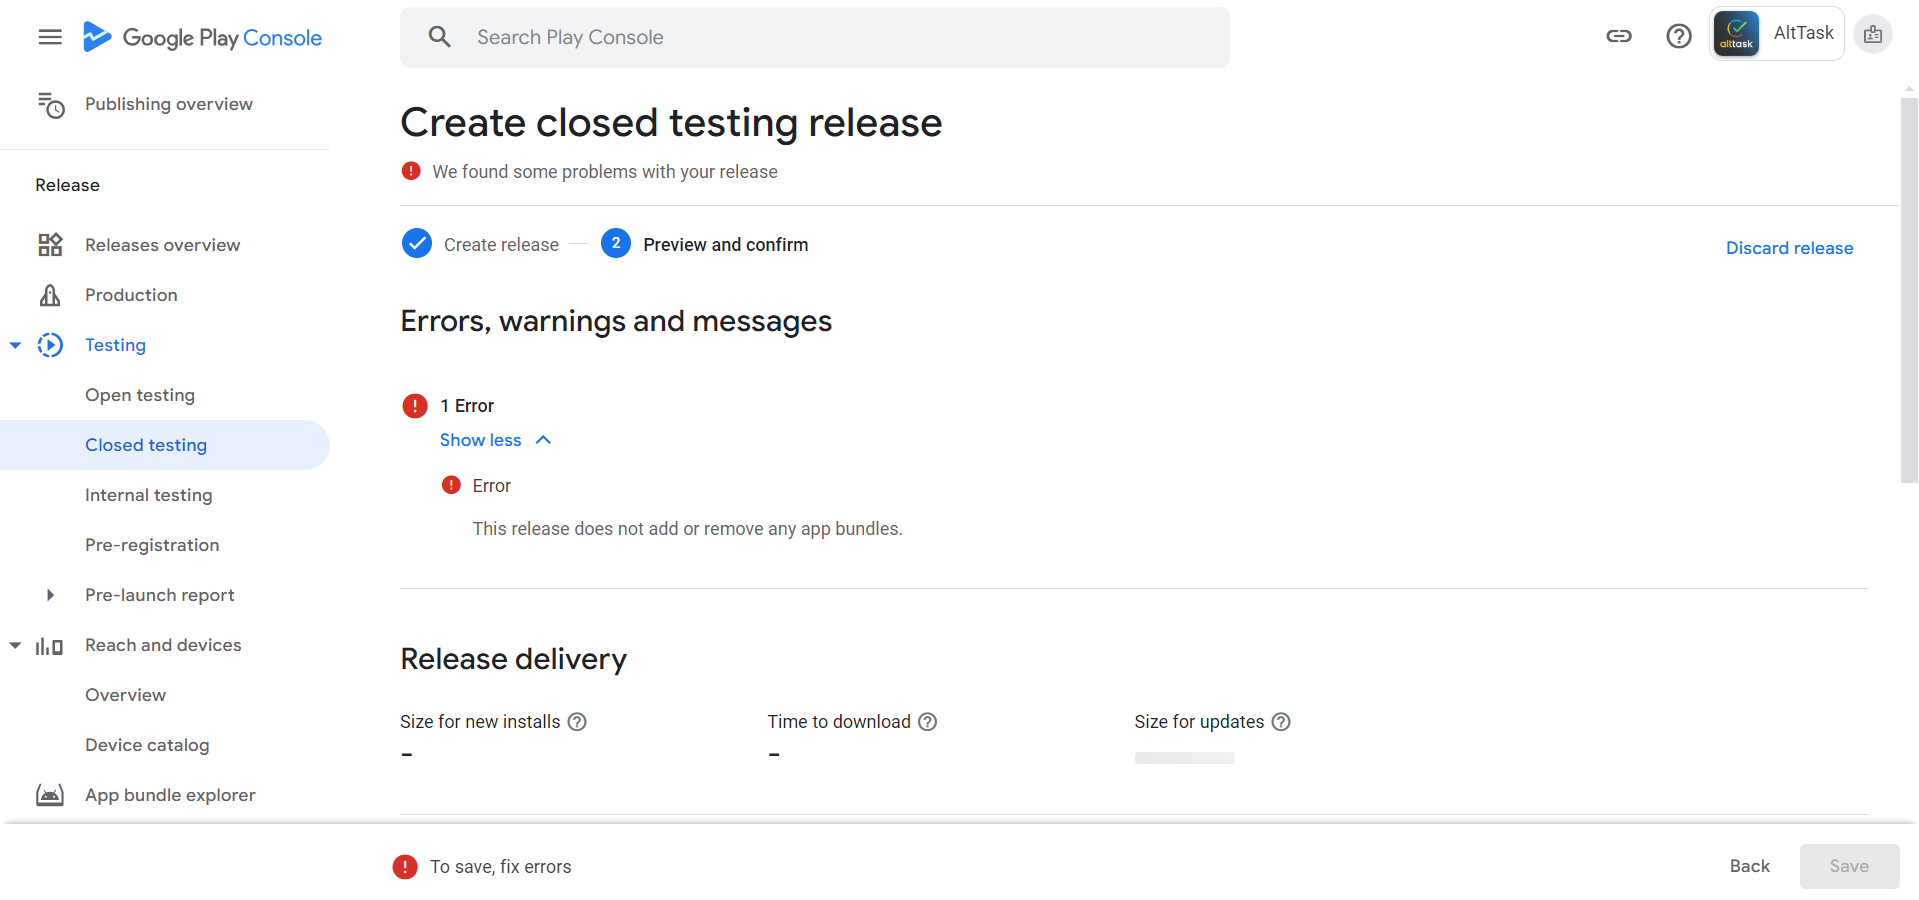Open App bundle explorer

170,795
